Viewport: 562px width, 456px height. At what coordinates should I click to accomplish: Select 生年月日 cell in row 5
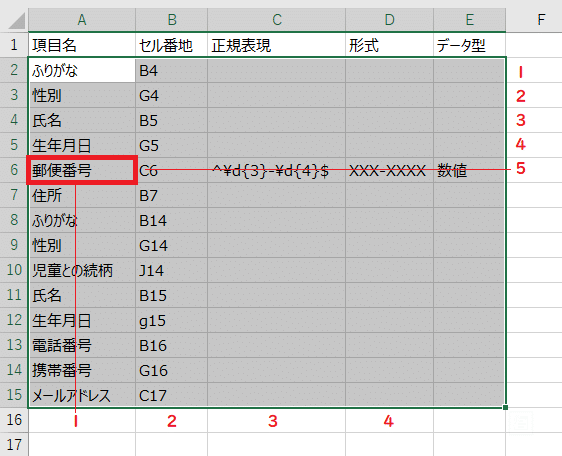point(82,145)
